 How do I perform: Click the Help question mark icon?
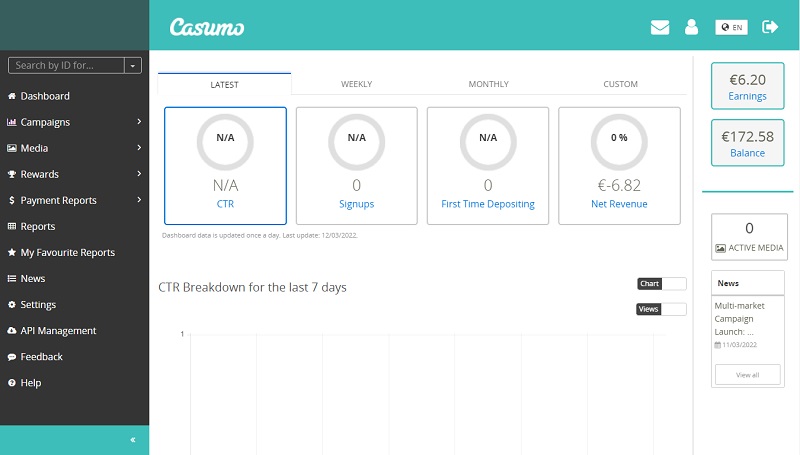(12, 383)
